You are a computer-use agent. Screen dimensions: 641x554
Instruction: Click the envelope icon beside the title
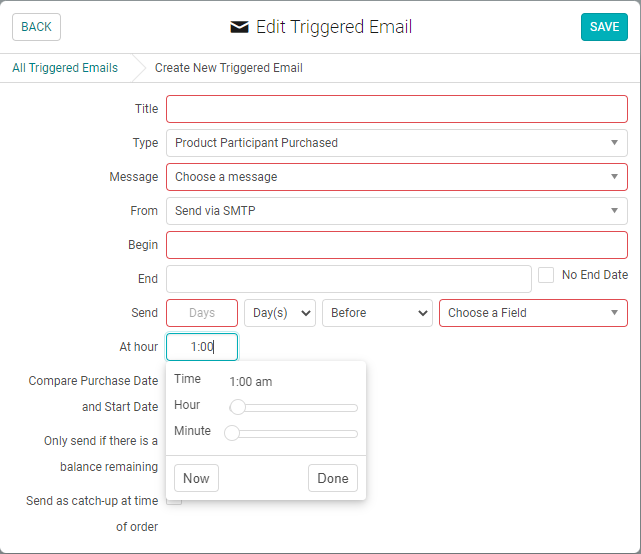coord(239,27)
